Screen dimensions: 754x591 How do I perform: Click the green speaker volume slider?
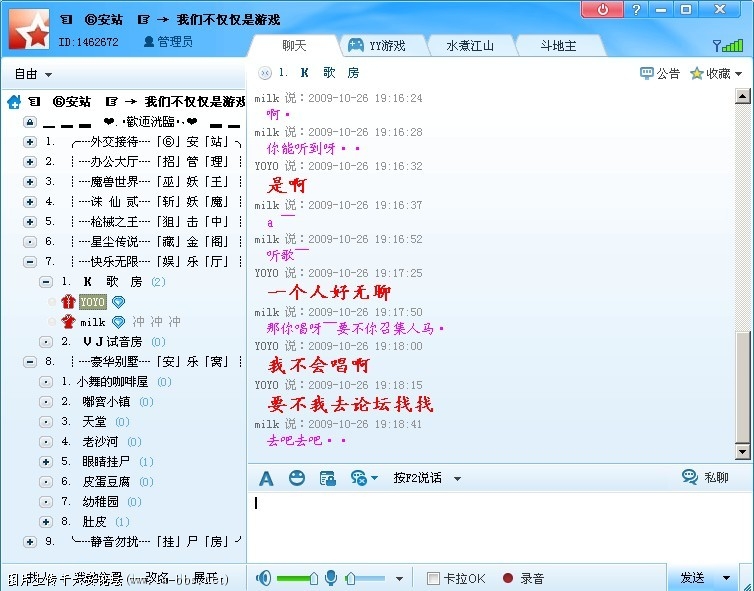click(x=296, y=578)
